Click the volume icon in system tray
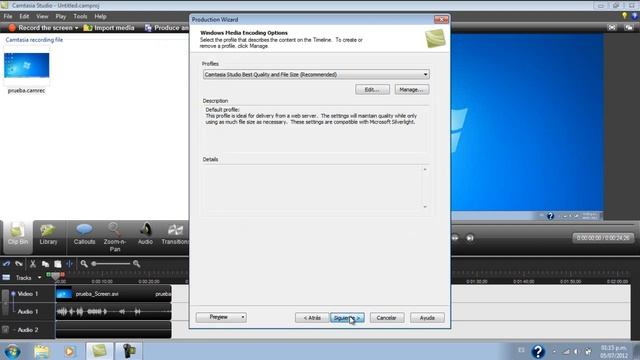 pyautogui.click(x=576, y=351)
